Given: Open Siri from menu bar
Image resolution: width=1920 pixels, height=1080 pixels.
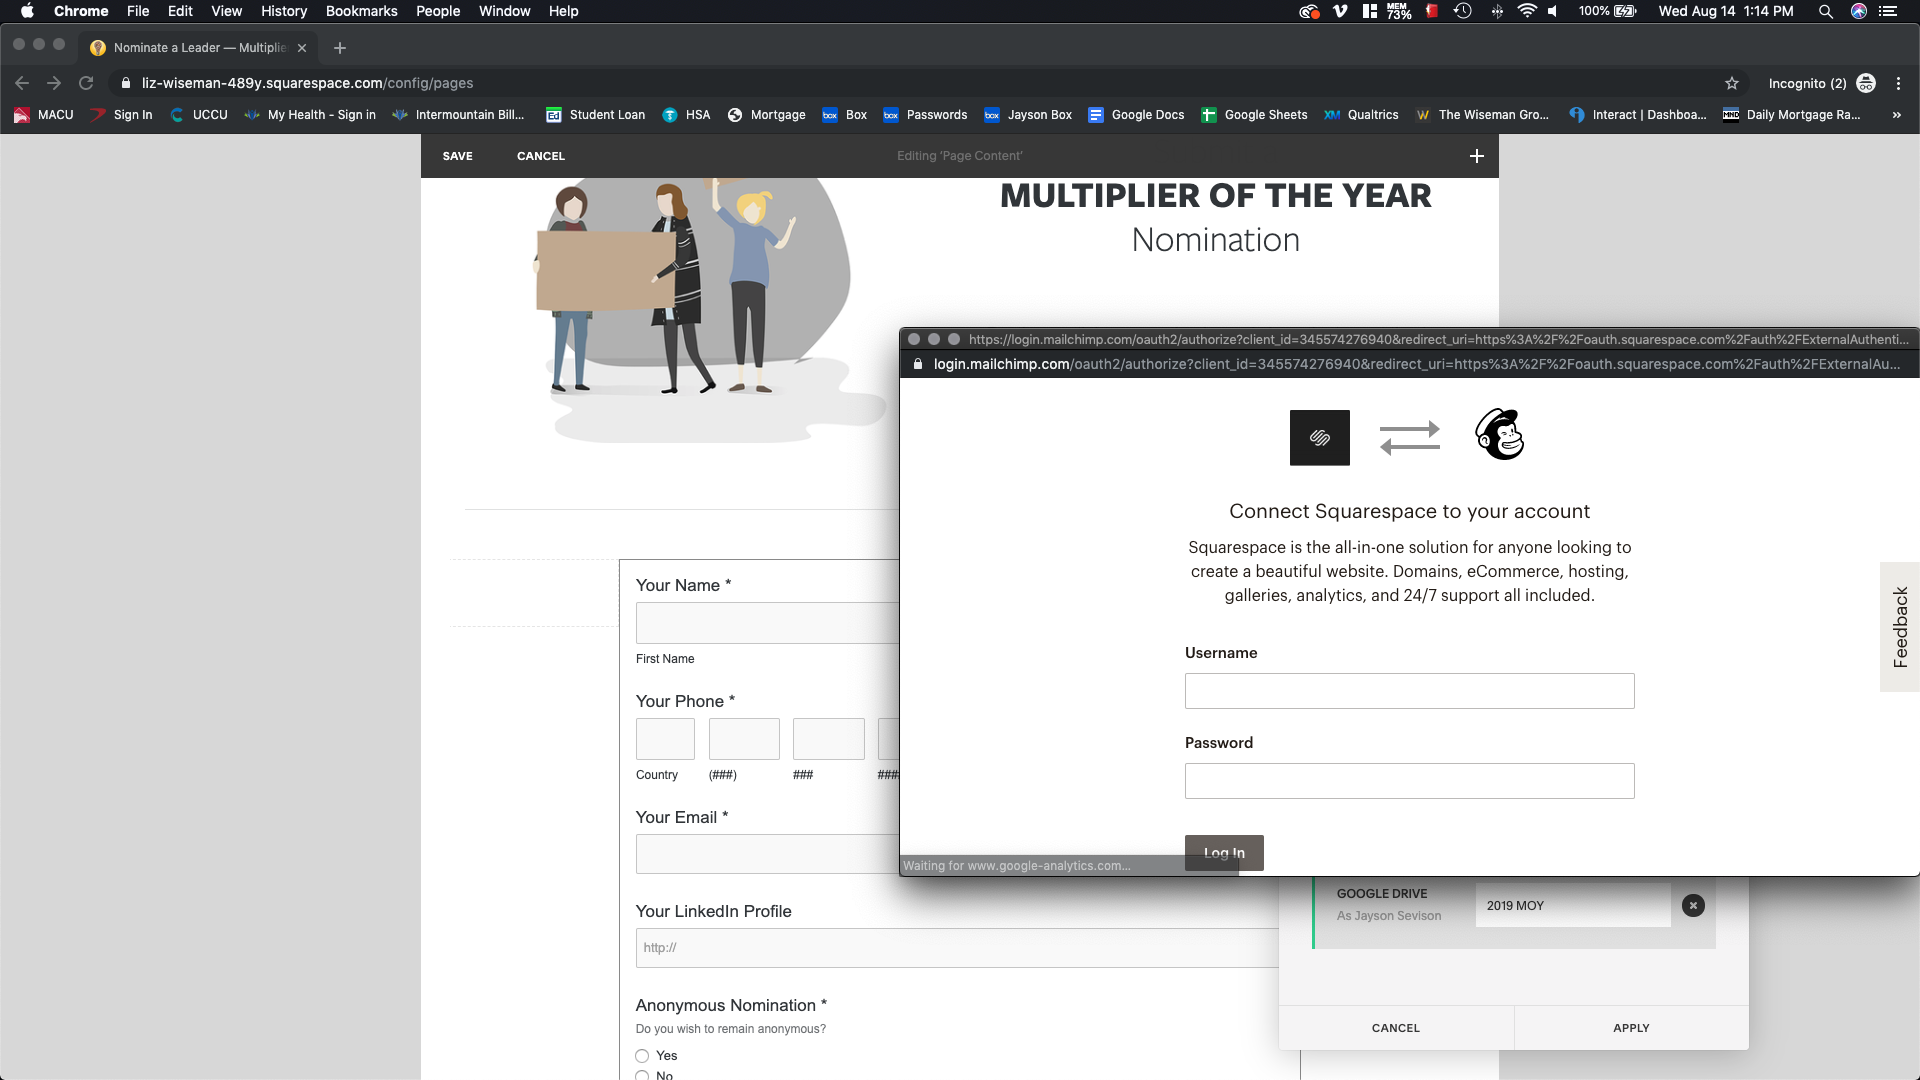Looking at the screenshot, I should point(1859,11).
